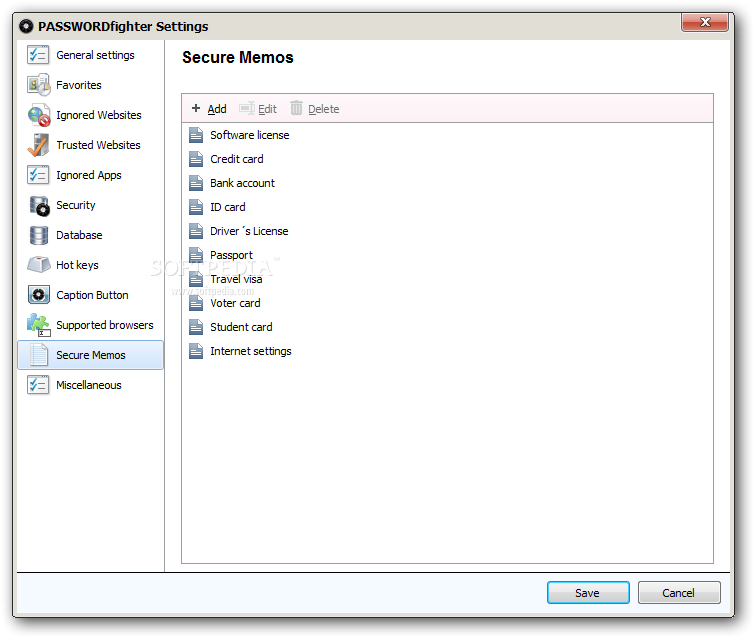View the Supported browsers page
The image size is (755, 638).
pyautogui.click(x=91, y=325)
